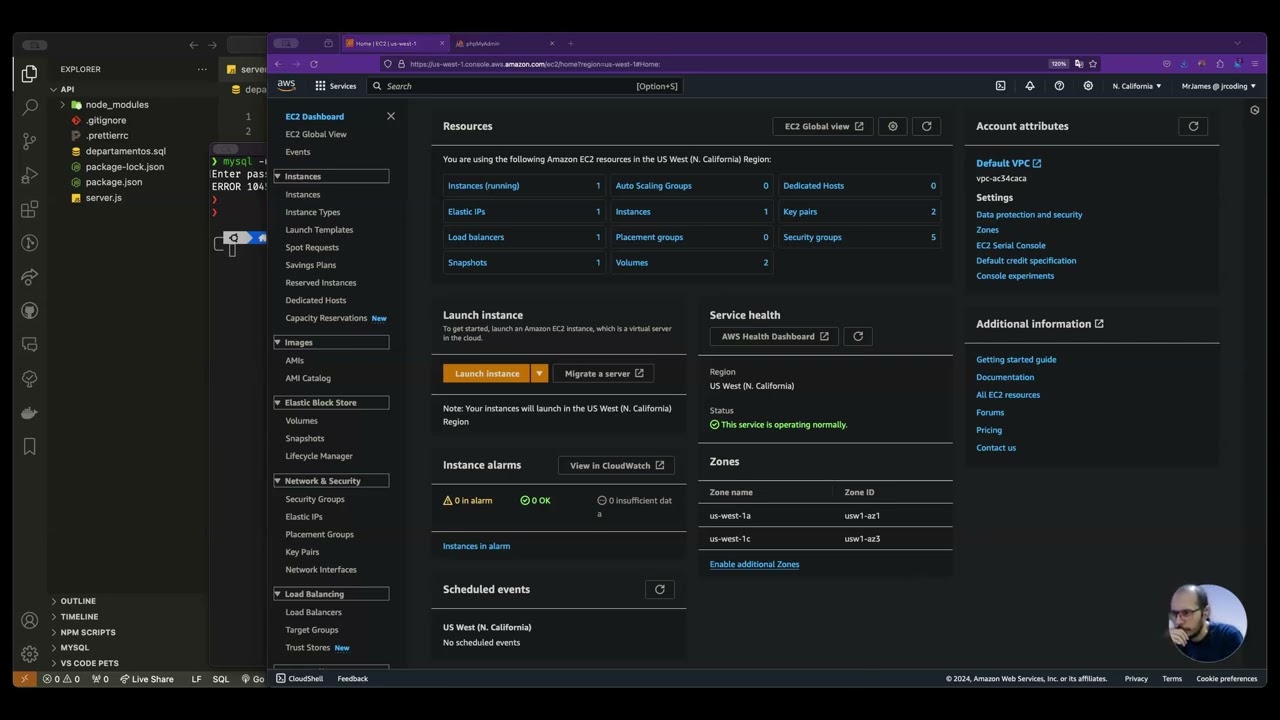The width and height of the screenshot is (1280, 720).
Task: Expand NPM SCRIPTS section
Action: (88, 632)
